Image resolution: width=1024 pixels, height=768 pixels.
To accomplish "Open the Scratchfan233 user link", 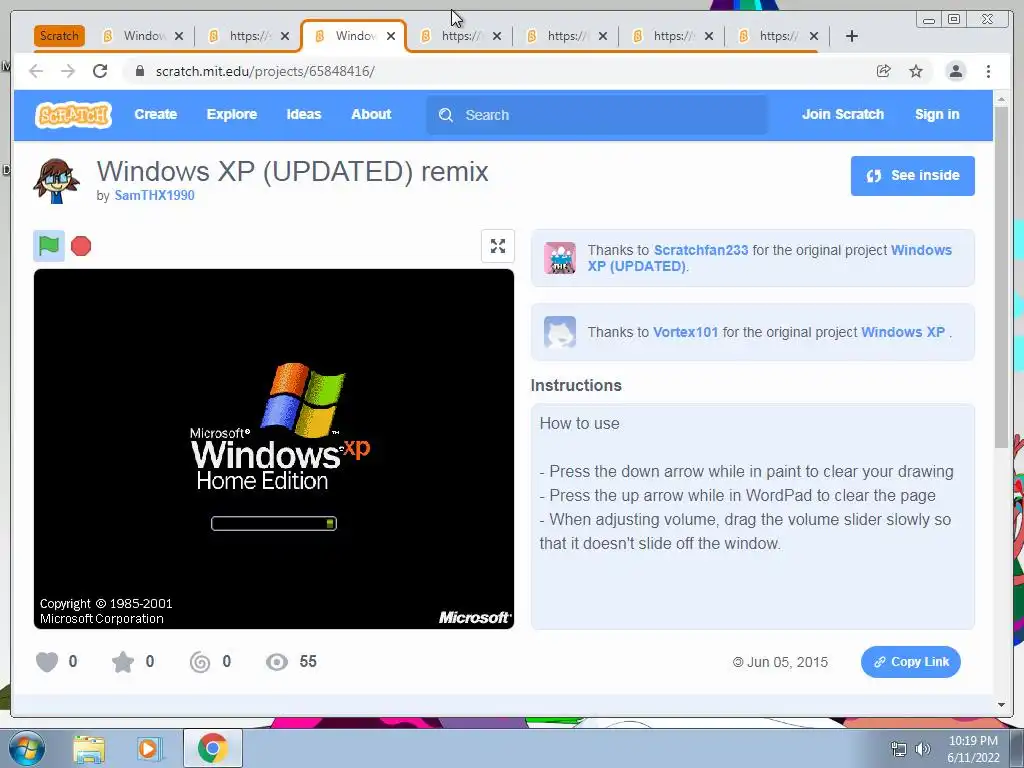I will 701,250.
